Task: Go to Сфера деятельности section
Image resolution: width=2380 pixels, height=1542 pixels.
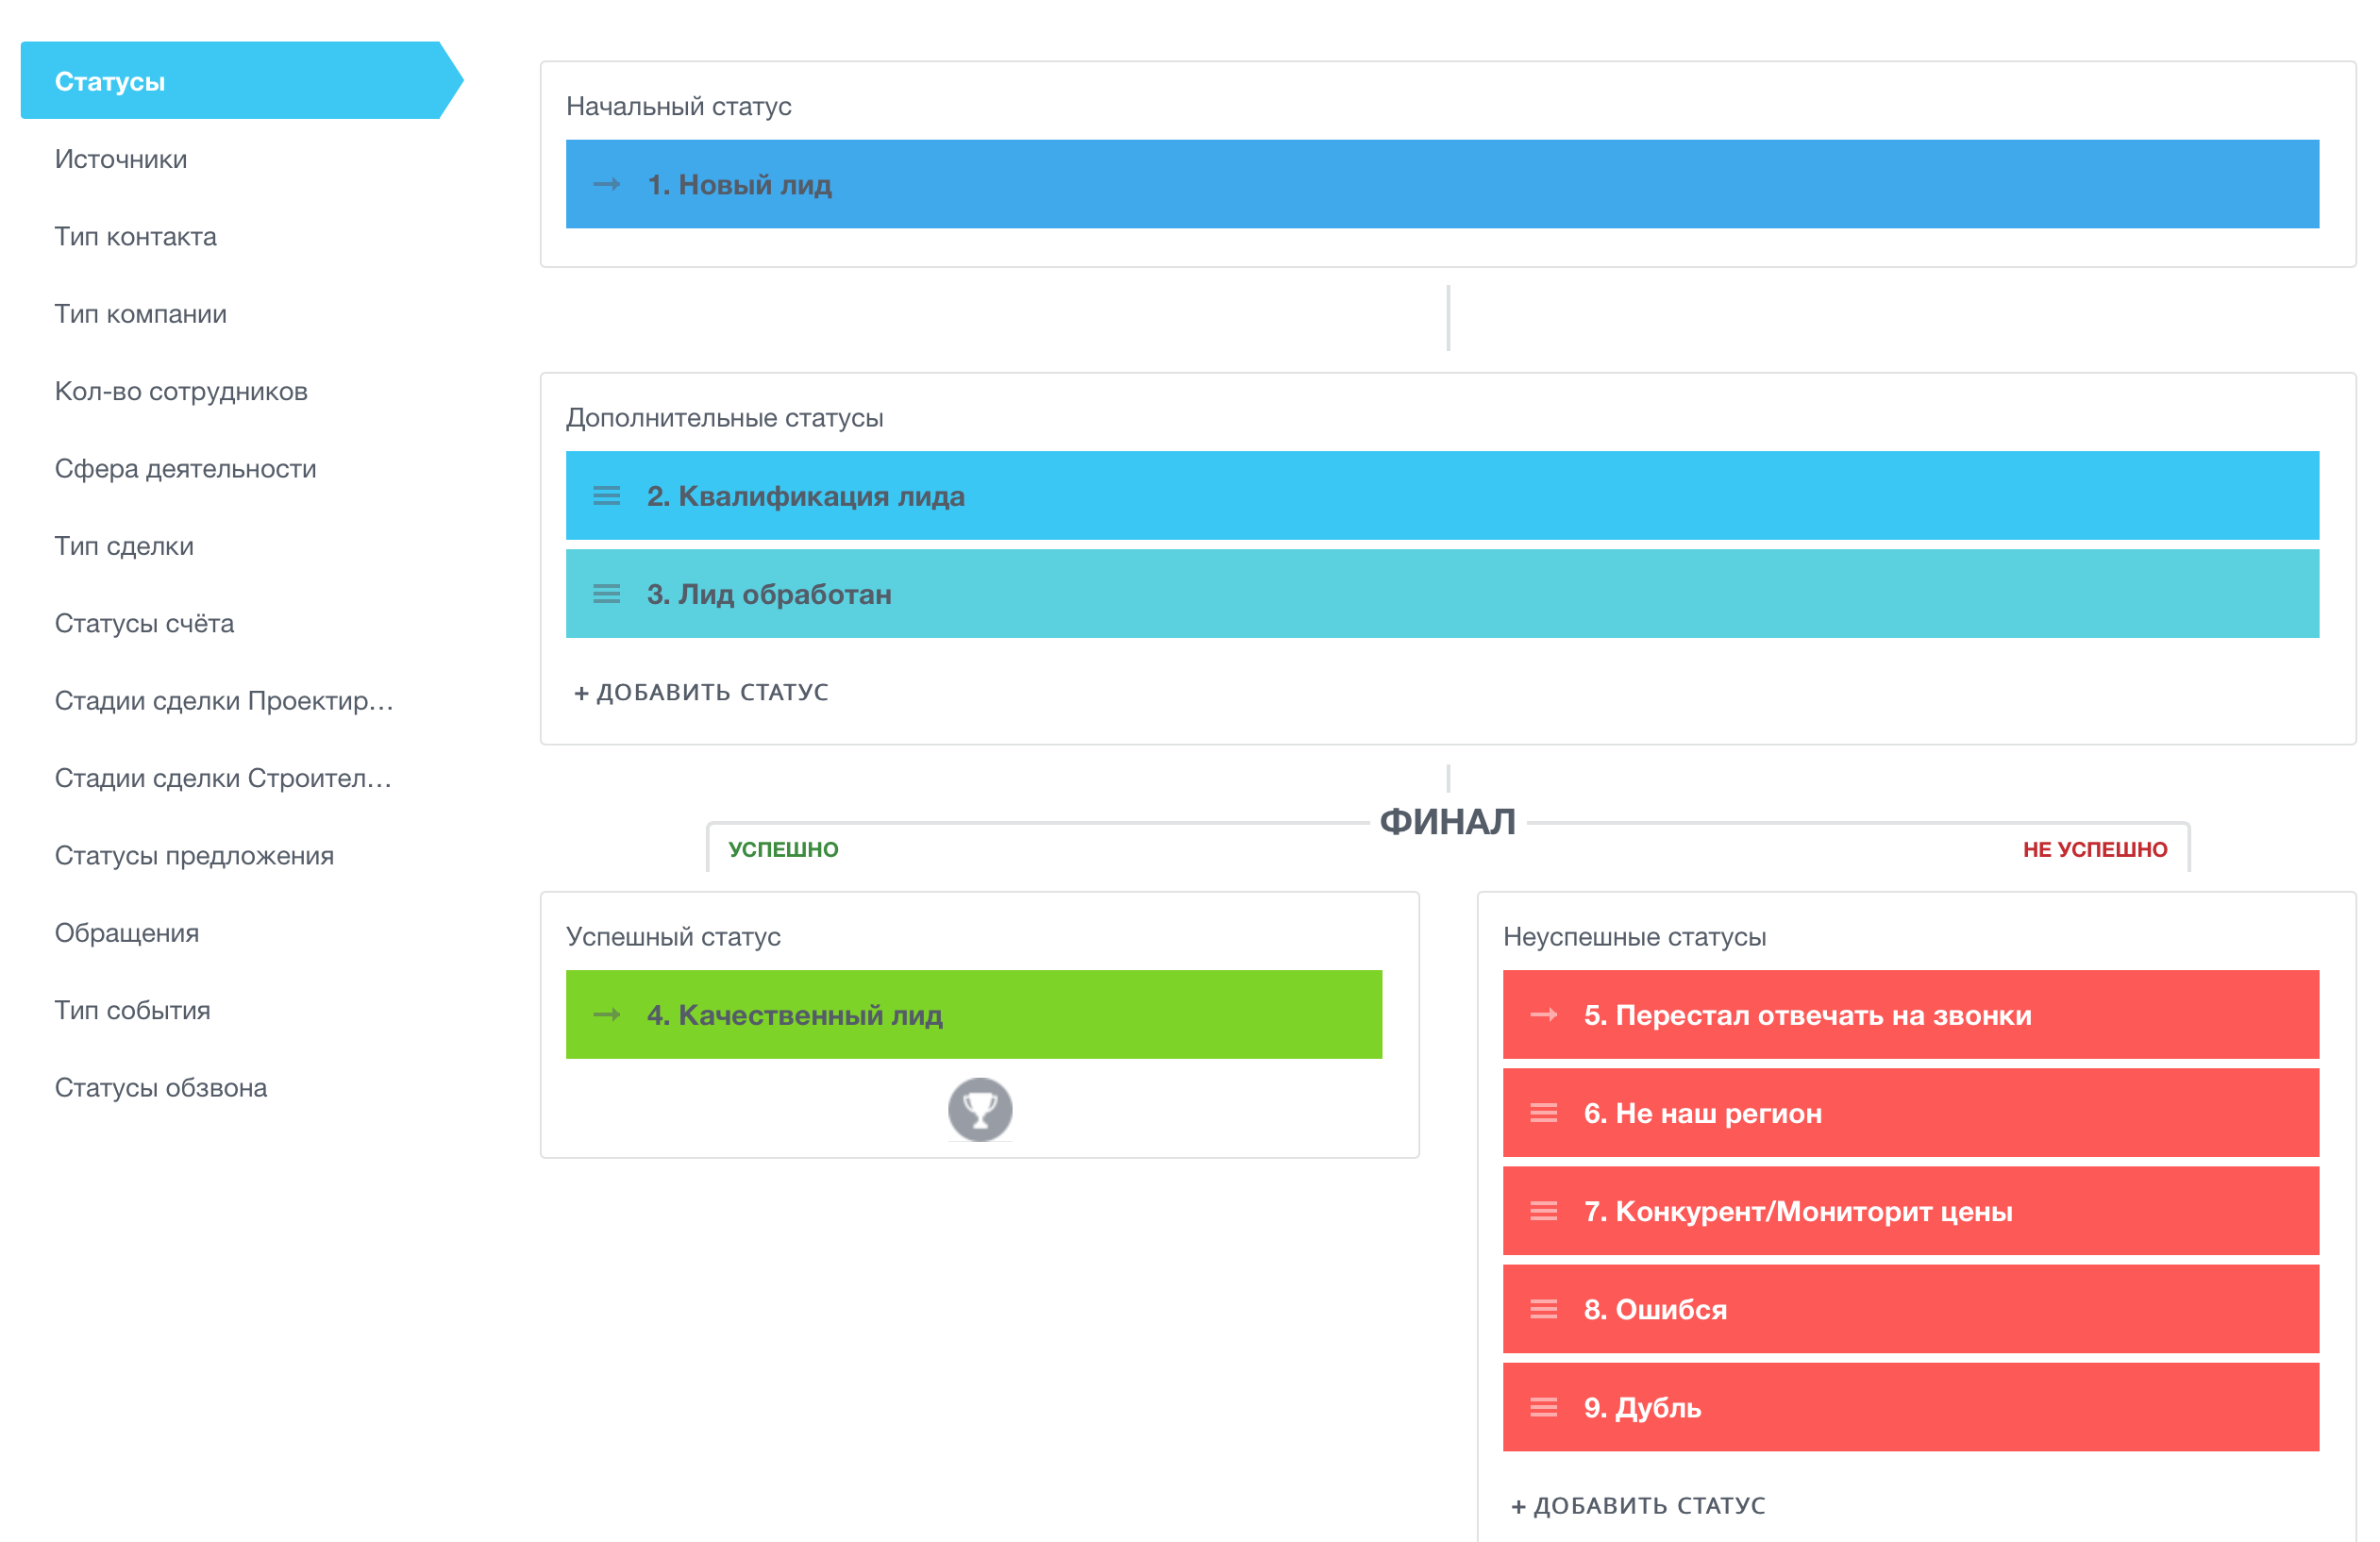Action: (185, 469)
